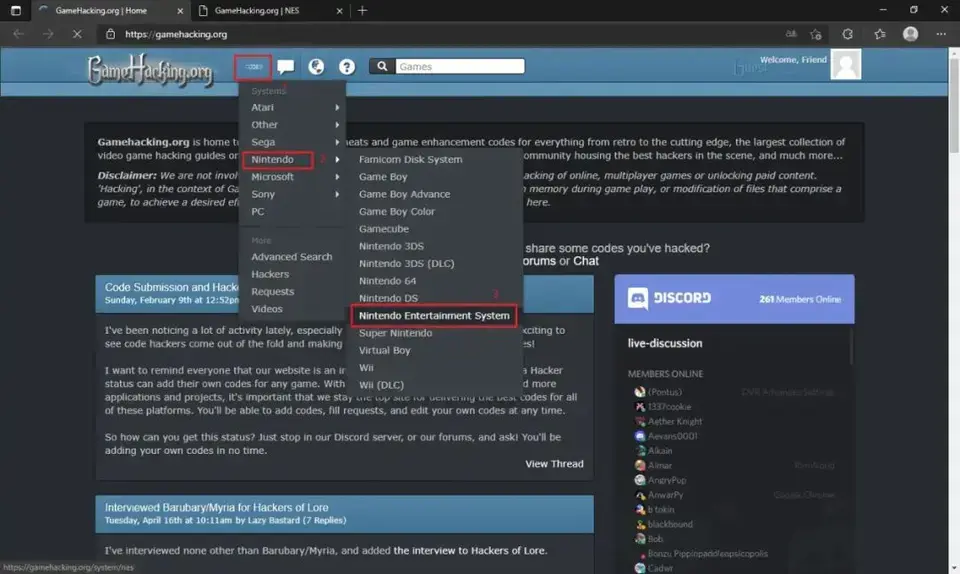Screen dimensions: 960x574
Task: Open the help question mark icon
Action: [347, 66]
